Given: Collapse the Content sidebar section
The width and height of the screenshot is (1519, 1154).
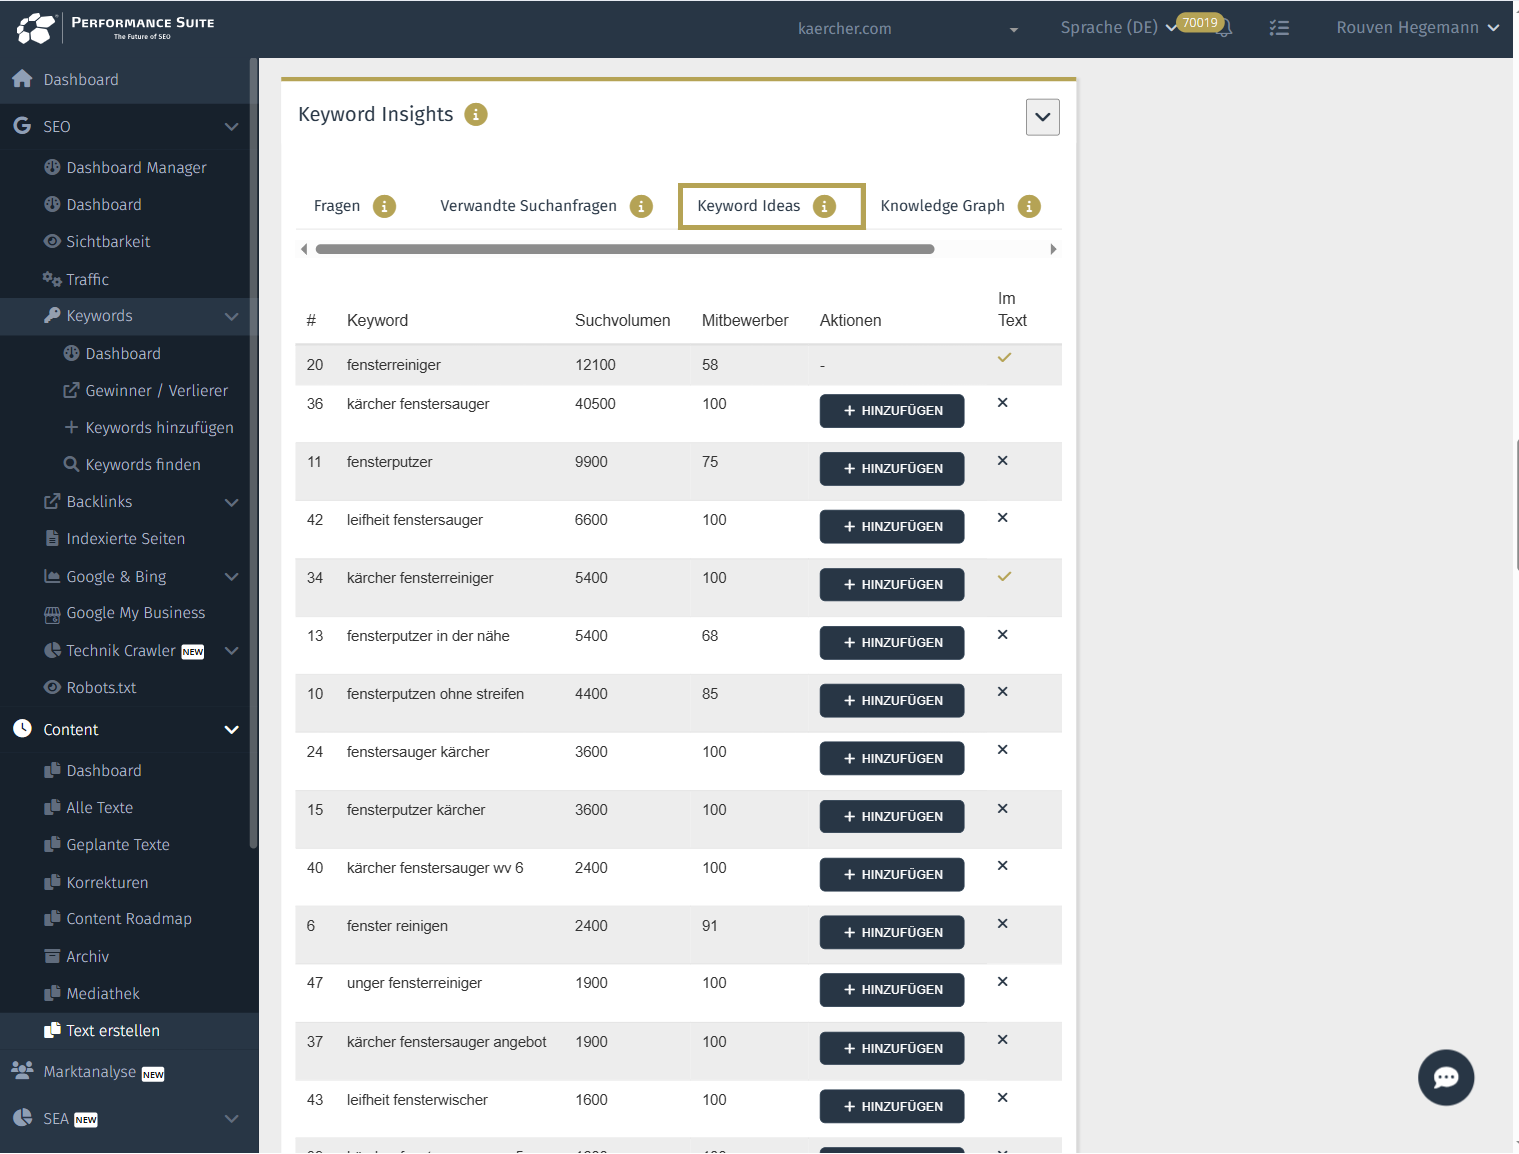Looking at the screenshot, I should point(231,730).
